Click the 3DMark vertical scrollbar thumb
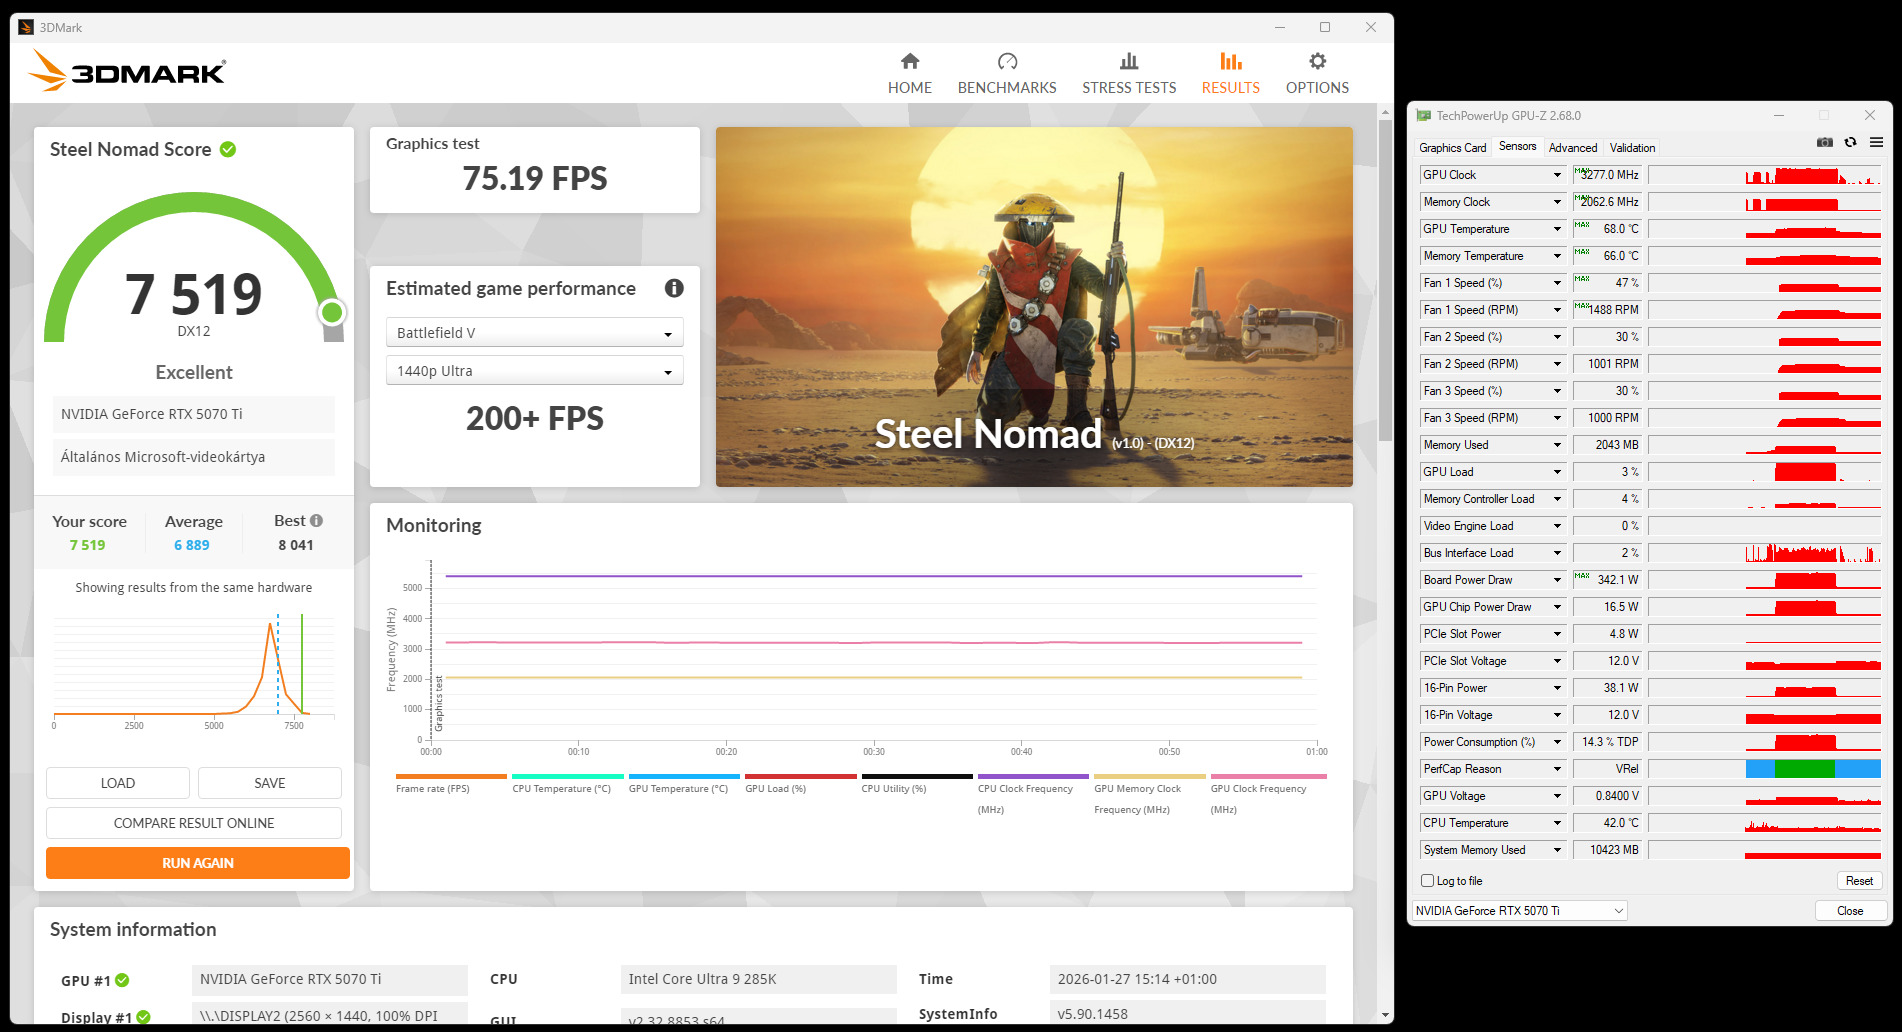This screenshot has height=1032, width=1902. point(1385,280)
